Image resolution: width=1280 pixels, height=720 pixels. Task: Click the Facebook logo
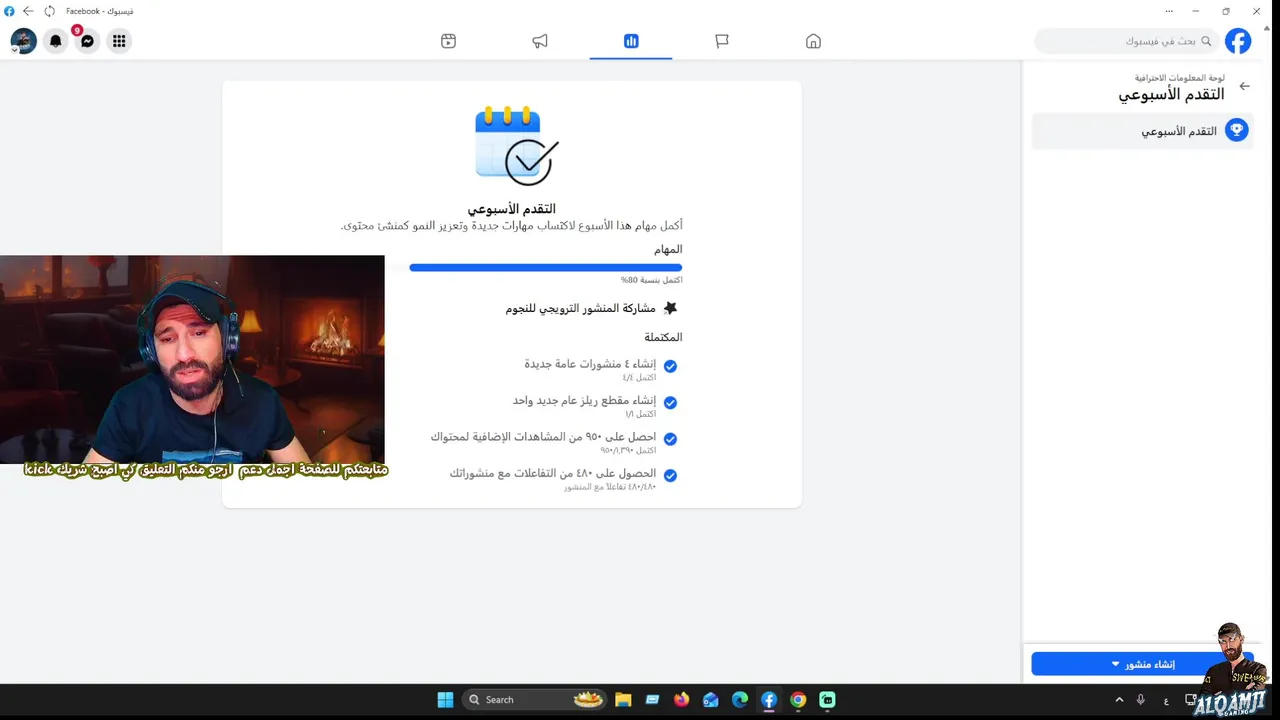click(x=1238, y=41)
